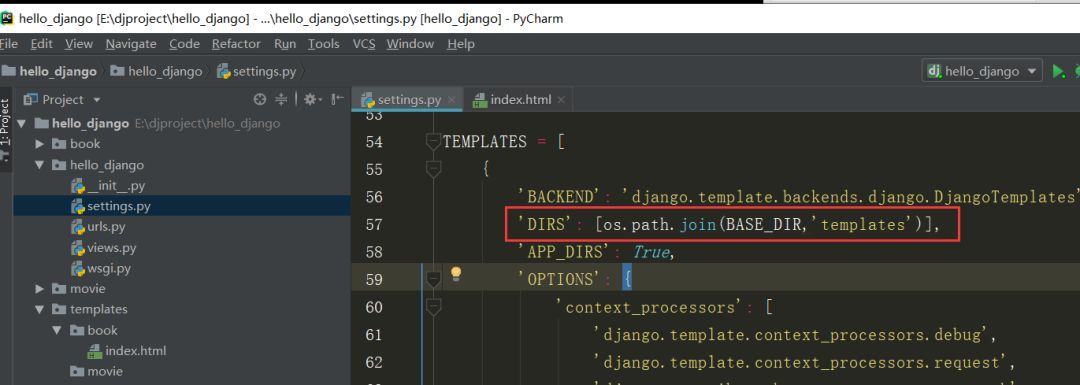Click the project path E:\djproject\hello_django text
Screen dimensions: 1080x385
[206, 124]
